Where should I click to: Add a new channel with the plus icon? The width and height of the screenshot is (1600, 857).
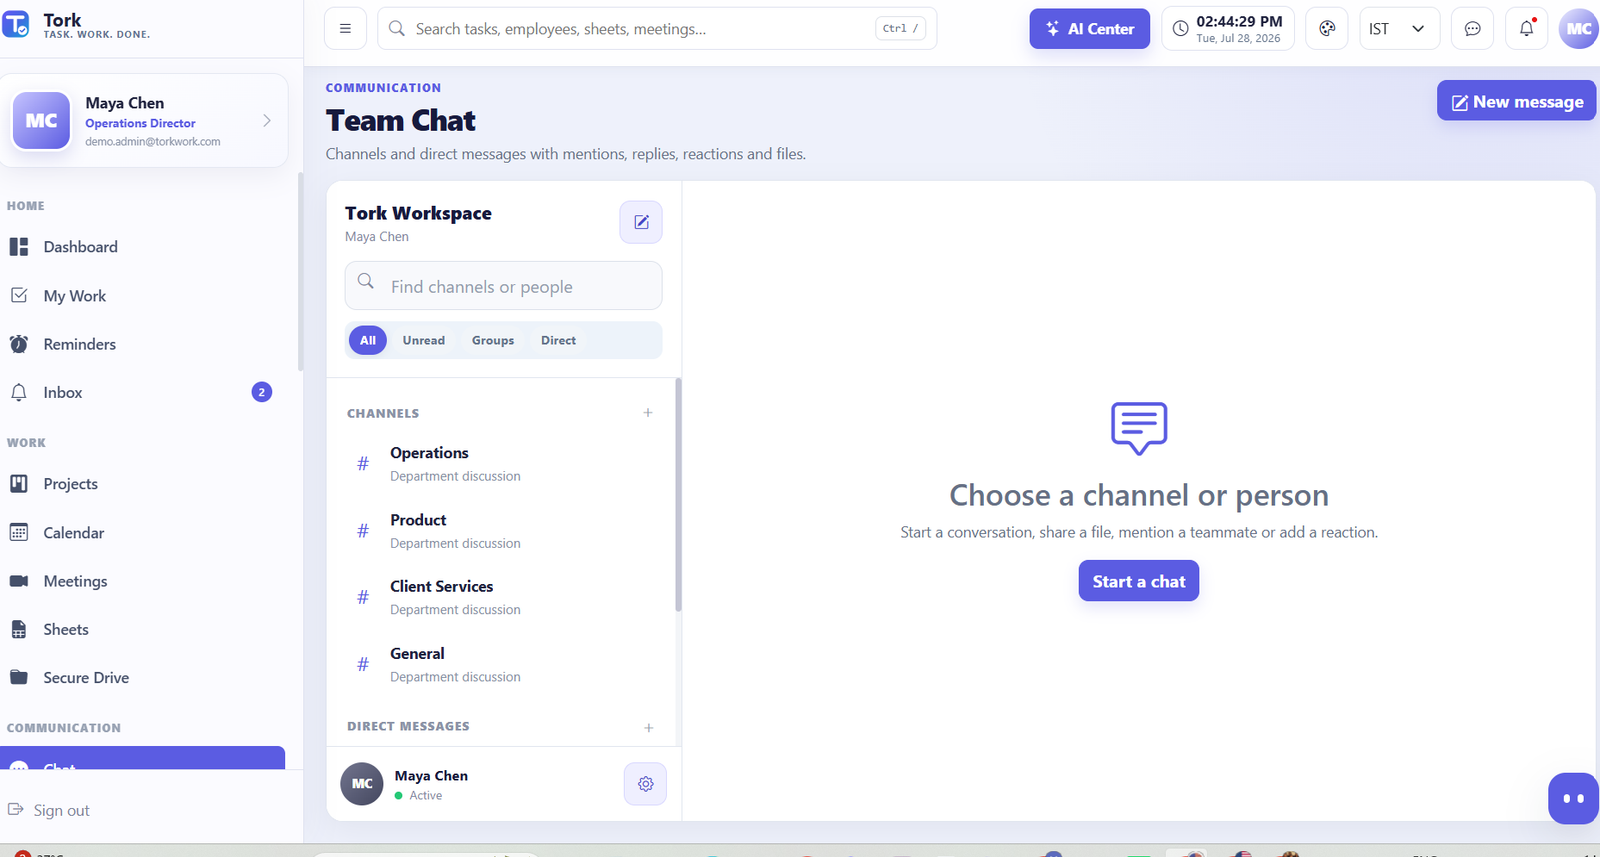[x=648, y=413]
